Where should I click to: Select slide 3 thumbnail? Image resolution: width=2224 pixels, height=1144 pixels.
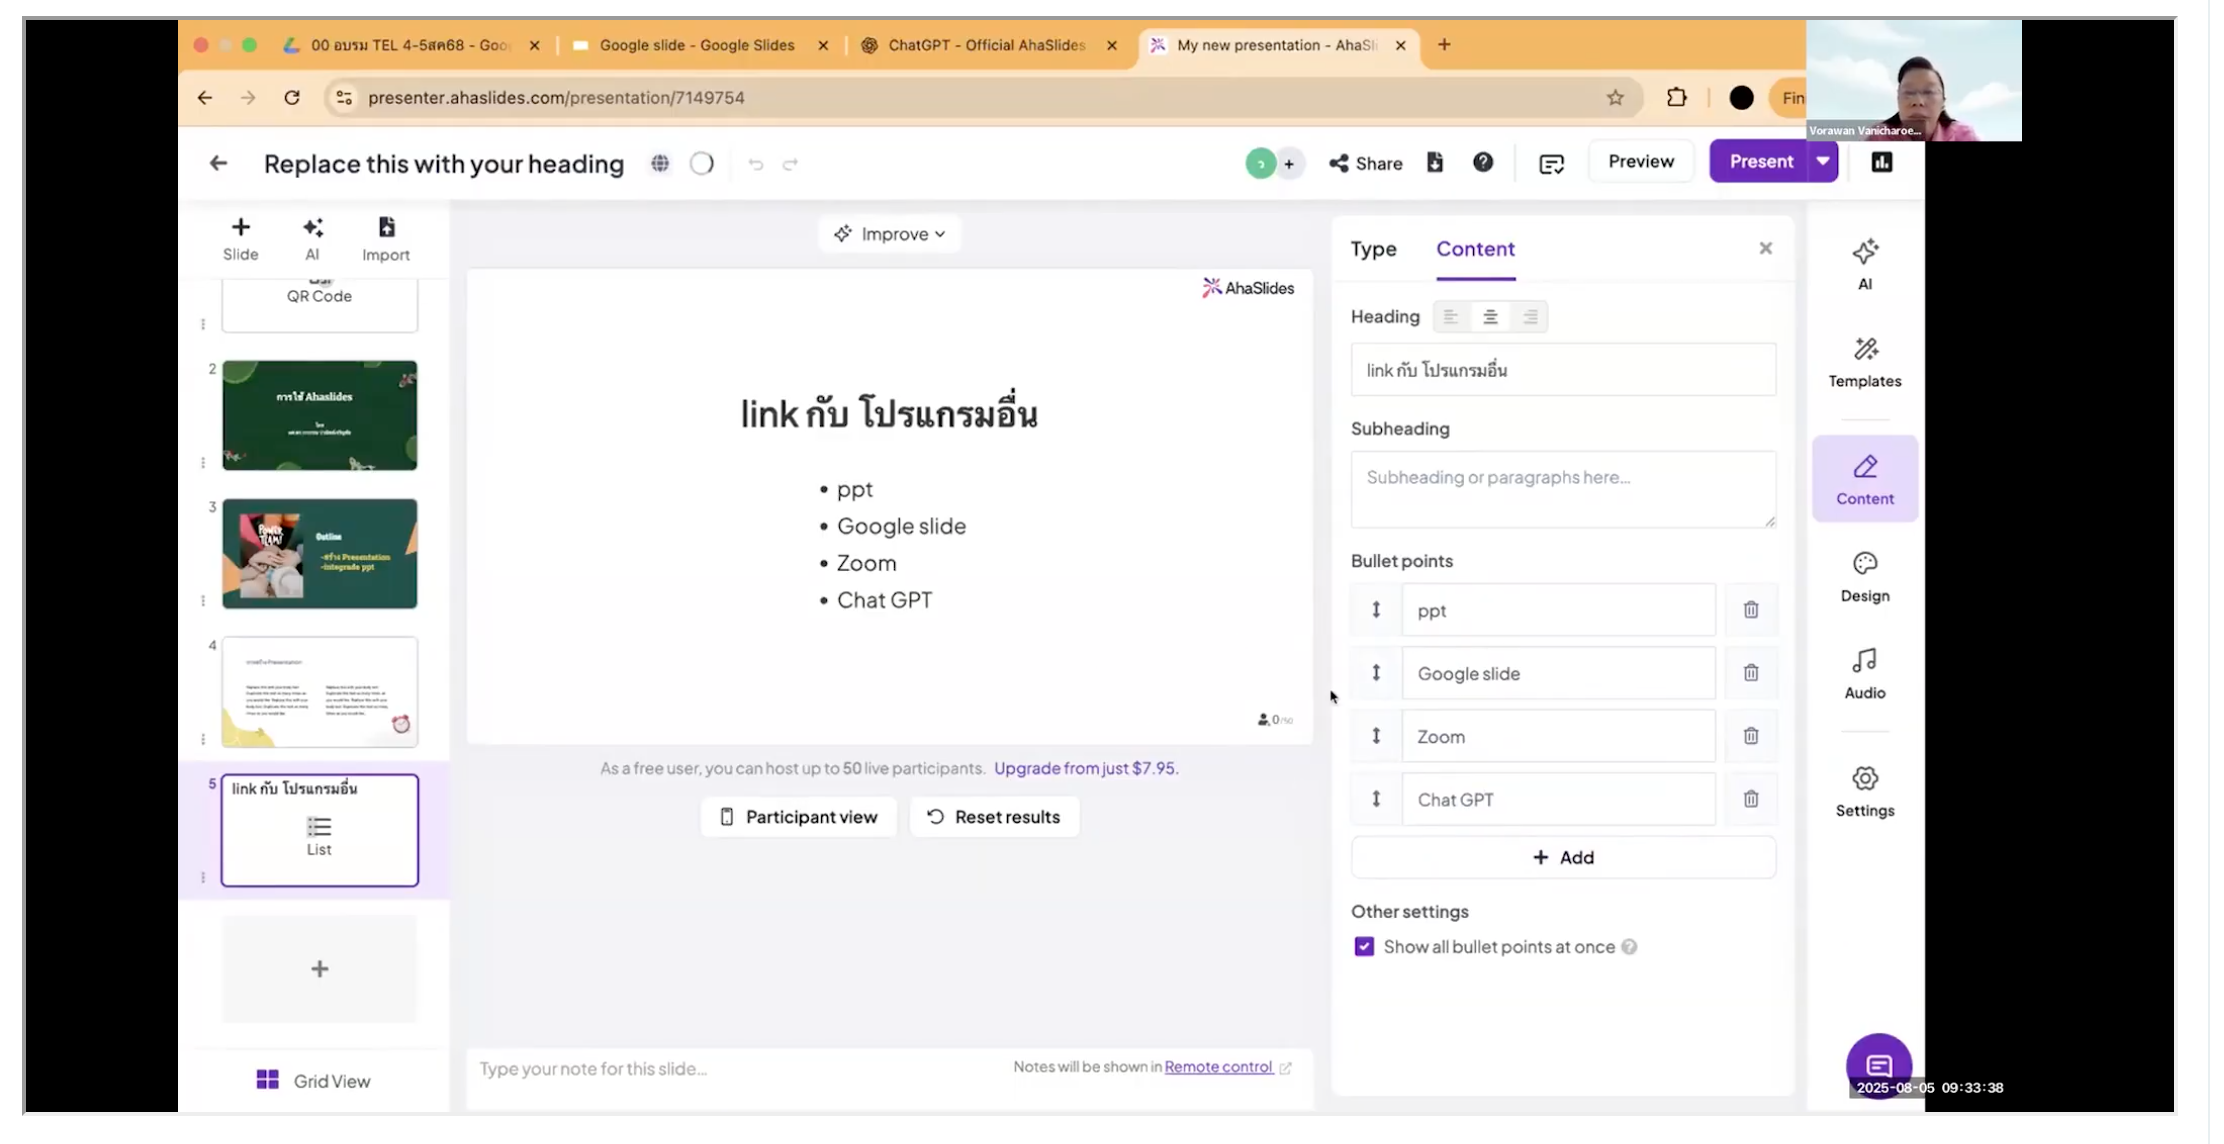(x=319, y=553)
